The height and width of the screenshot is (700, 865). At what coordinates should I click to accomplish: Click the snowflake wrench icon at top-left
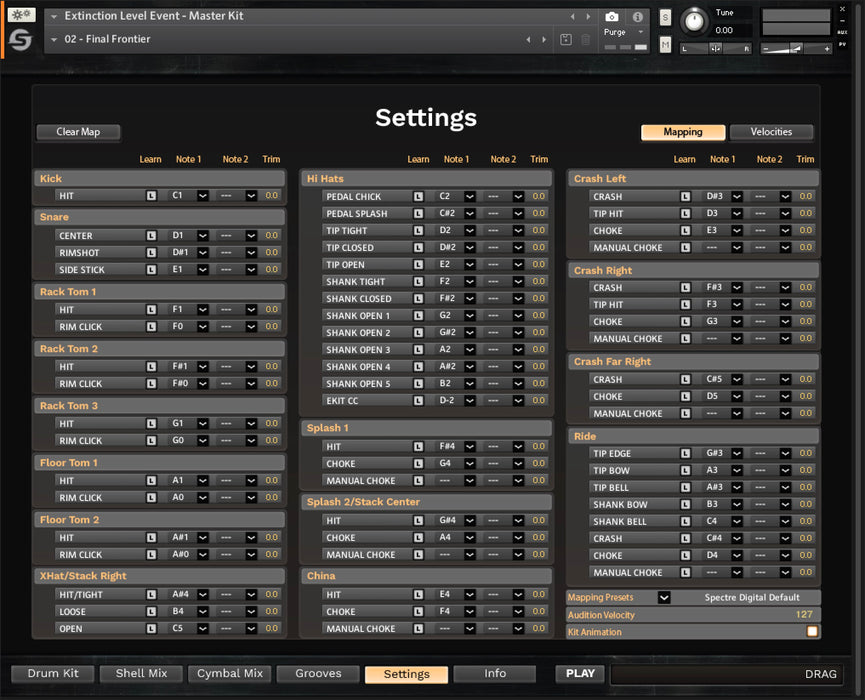21,16
